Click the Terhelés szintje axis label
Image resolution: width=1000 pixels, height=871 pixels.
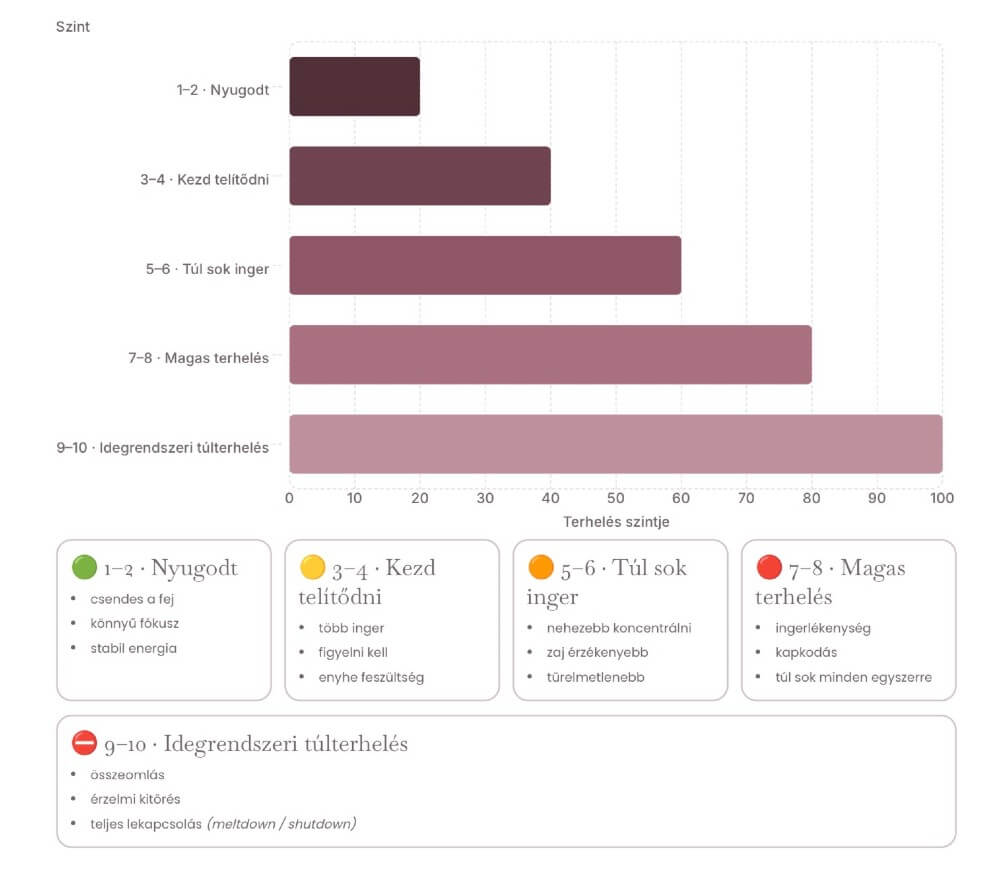coord(616,522)
